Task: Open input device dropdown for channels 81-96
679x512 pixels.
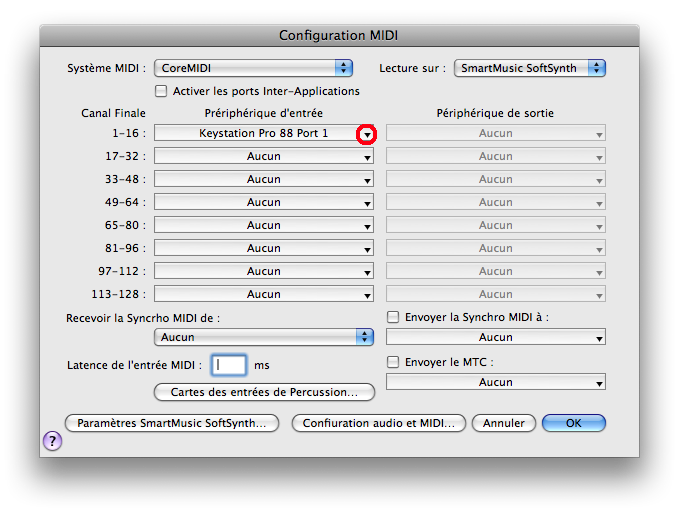Action: pyautogui.click(x=264, y=248)
